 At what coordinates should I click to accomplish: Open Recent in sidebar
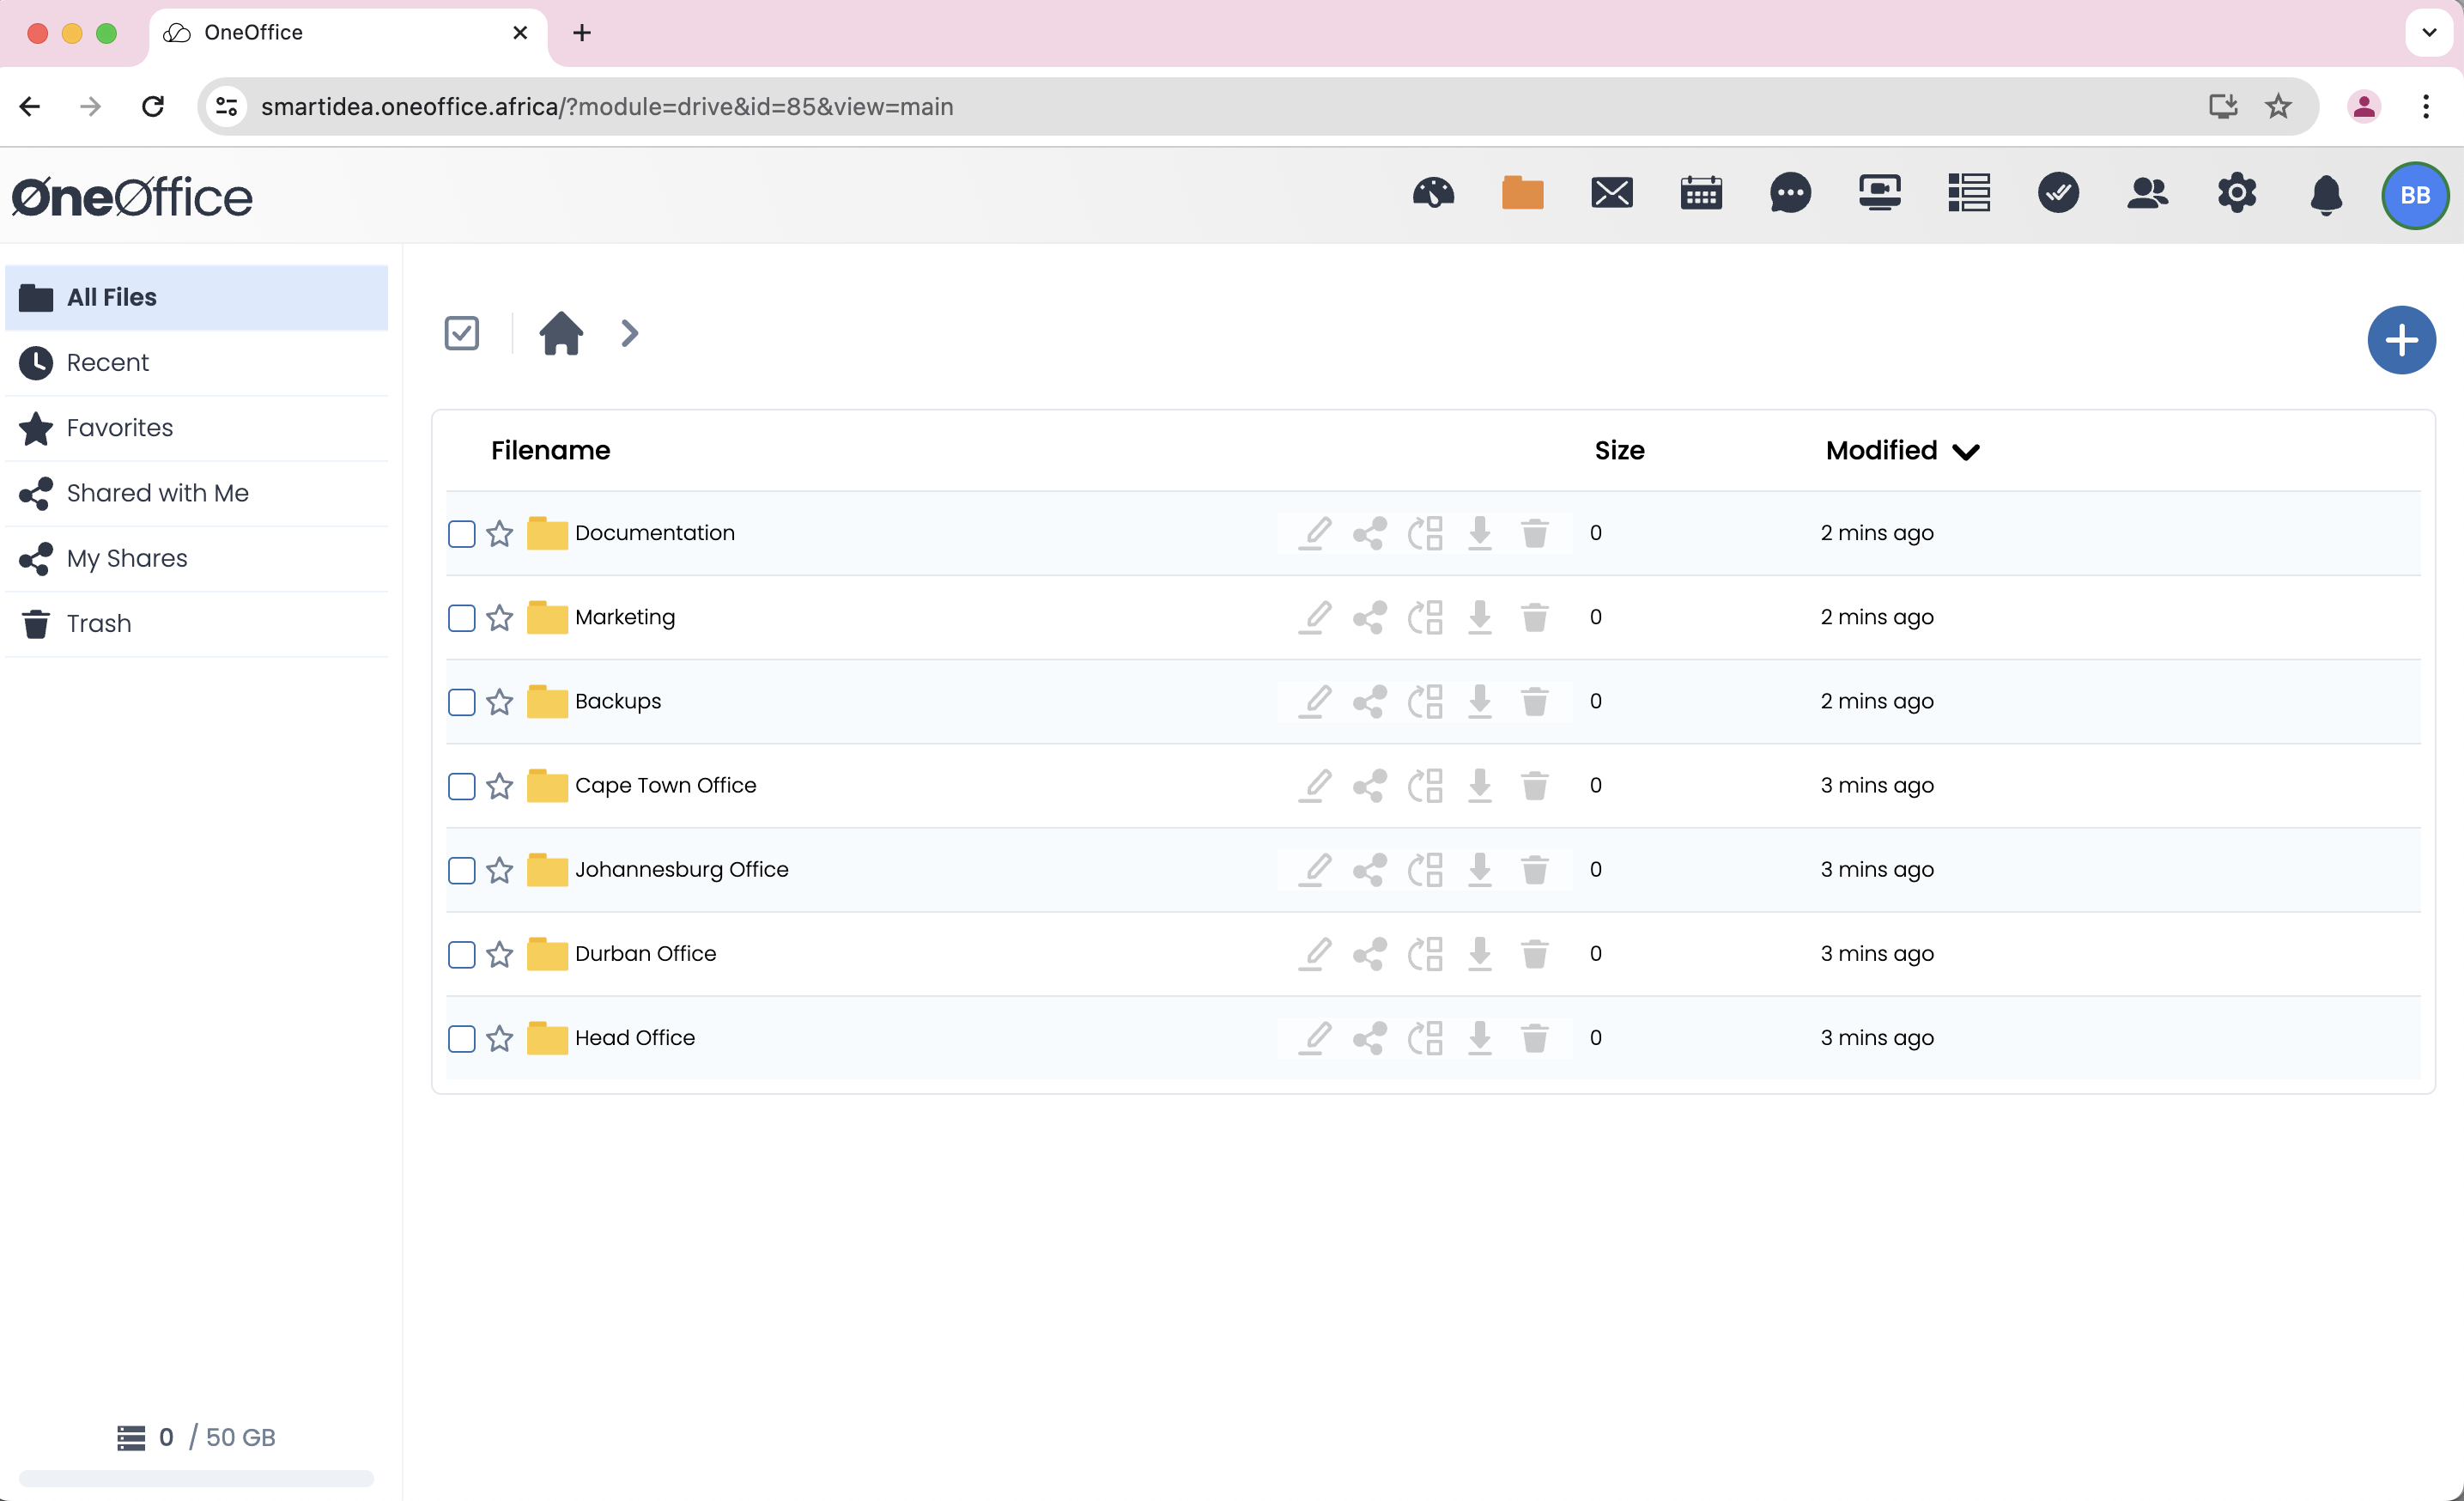(196, 362)
